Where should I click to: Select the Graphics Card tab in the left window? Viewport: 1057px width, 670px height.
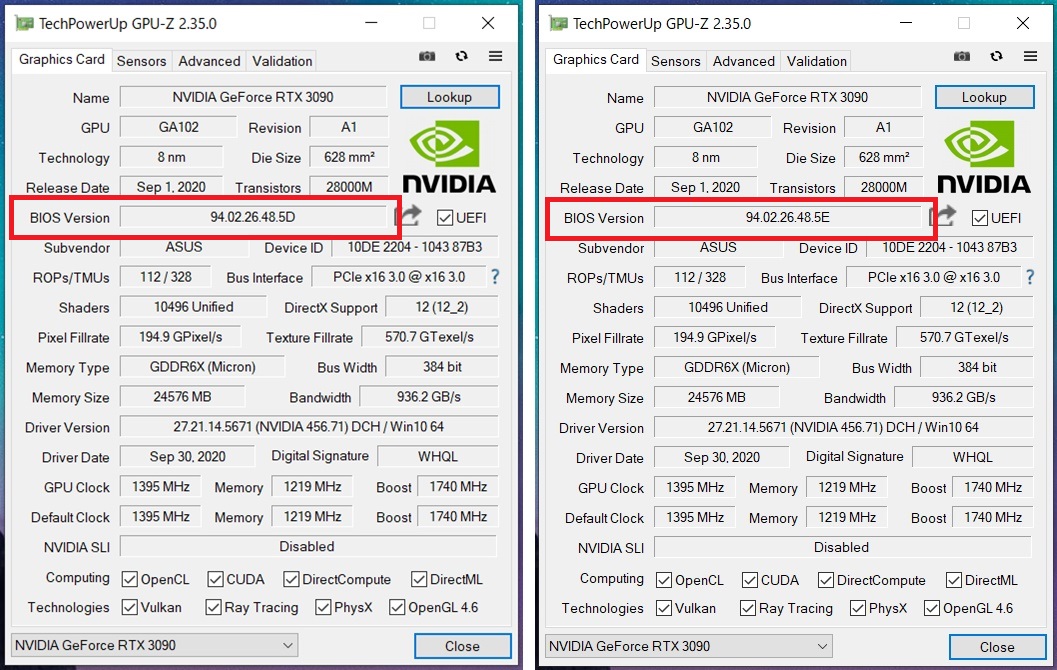pos(61,60)
